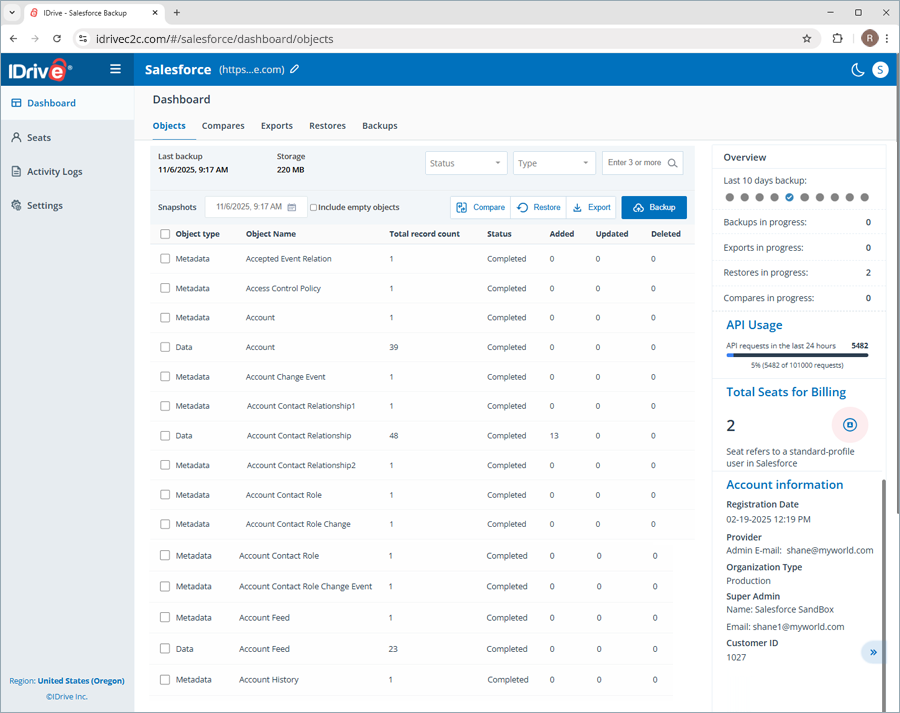Start a Backup with the blue button
The height and width of the screenshot is (713, 900).
pos(654,207)
